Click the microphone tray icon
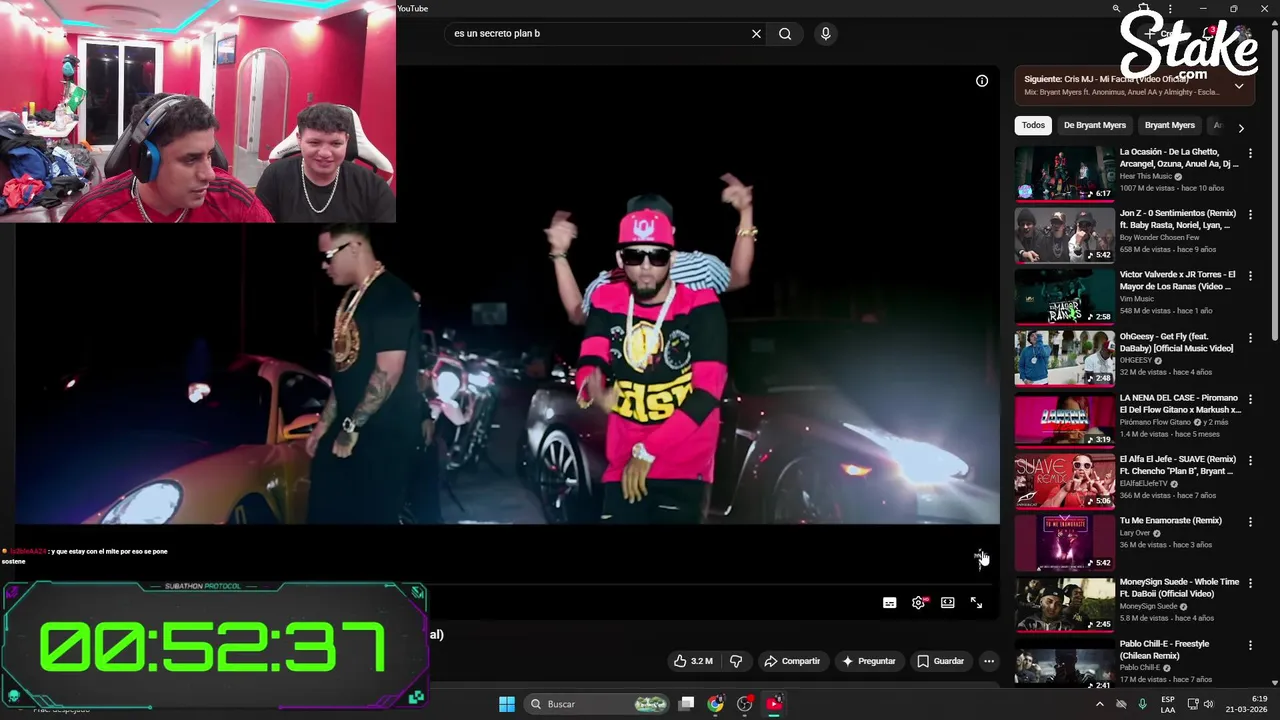Viewport: 1280px width, 720px height. point(1142,704)
